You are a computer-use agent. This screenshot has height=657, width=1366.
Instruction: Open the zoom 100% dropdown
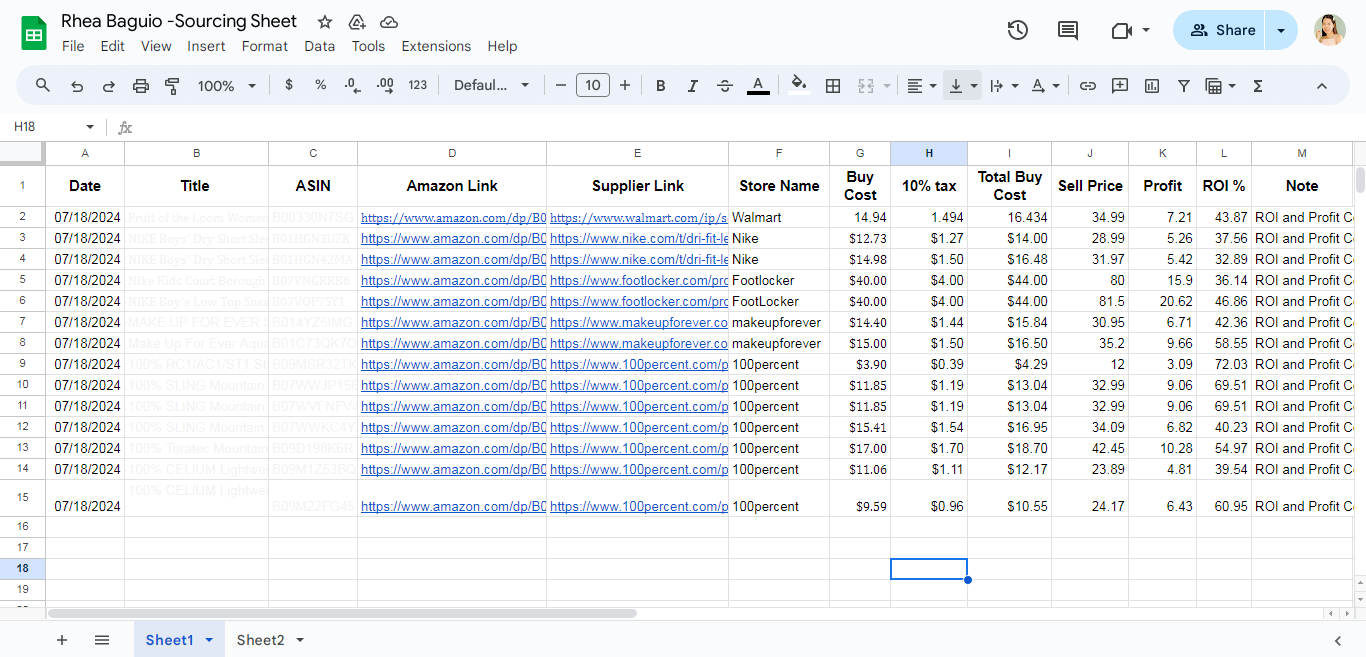click(x=227, y=86)
